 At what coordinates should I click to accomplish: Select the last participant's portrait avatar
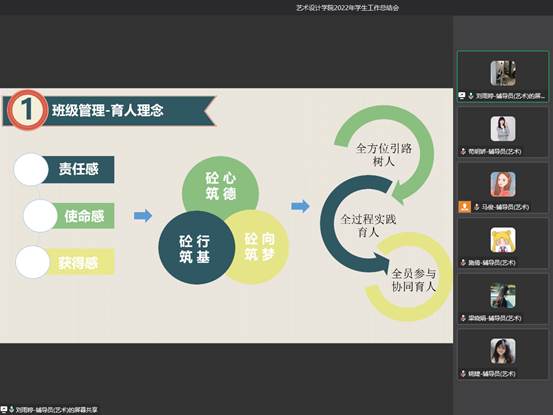[503, 351]
